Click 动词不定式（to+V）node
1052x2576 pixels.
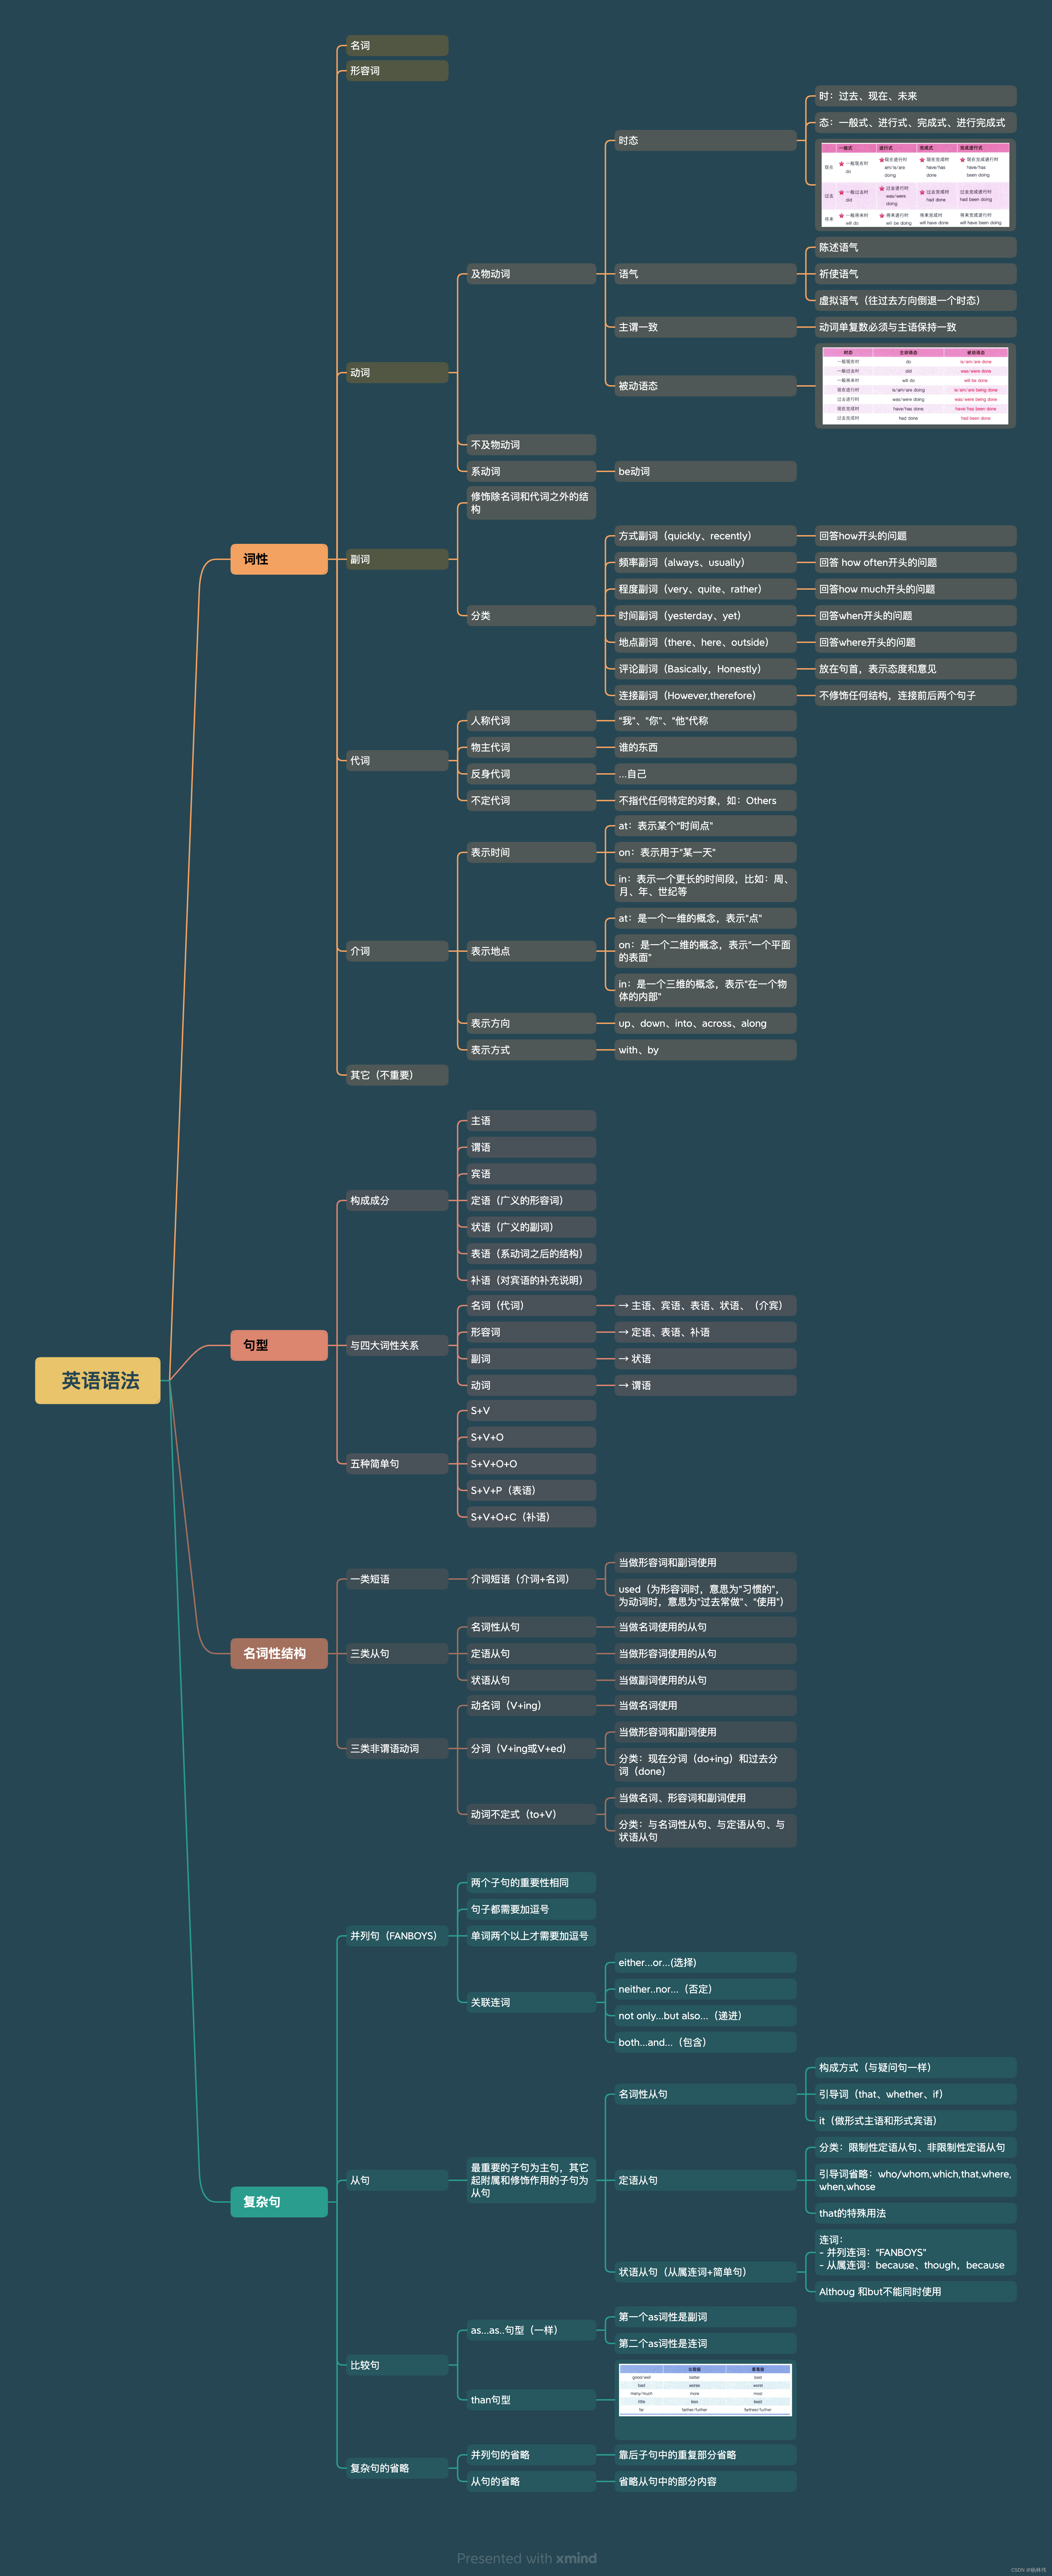531,1814
